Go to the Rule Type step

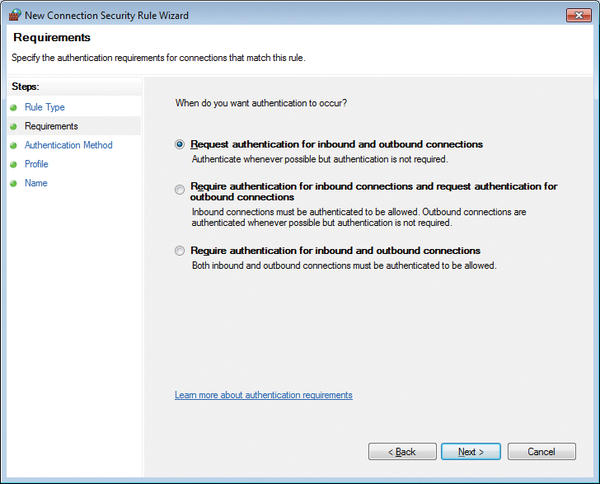pyautogui.click(x=44, y=107)
